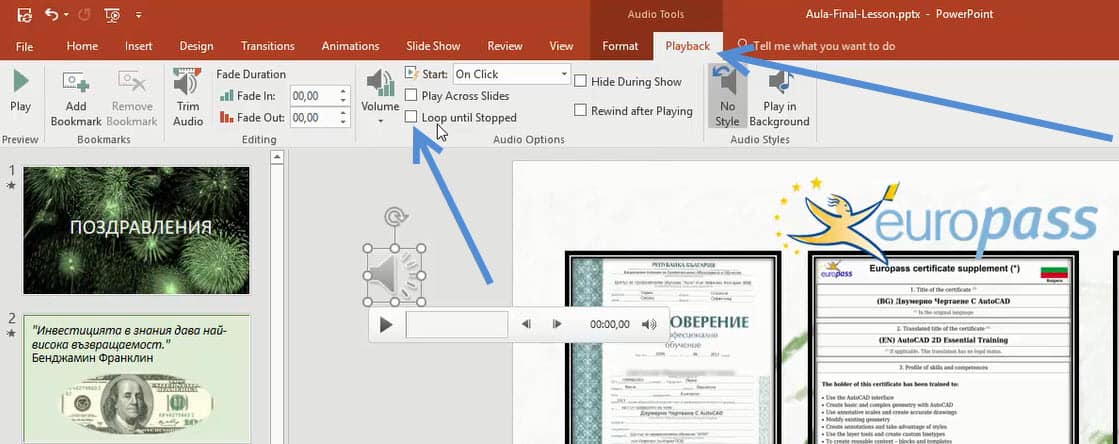Image resolution: width=1119 pixels, height=444 pixels.
Task: Click the mute/volume icon in audio player
Action: (649, 325)
